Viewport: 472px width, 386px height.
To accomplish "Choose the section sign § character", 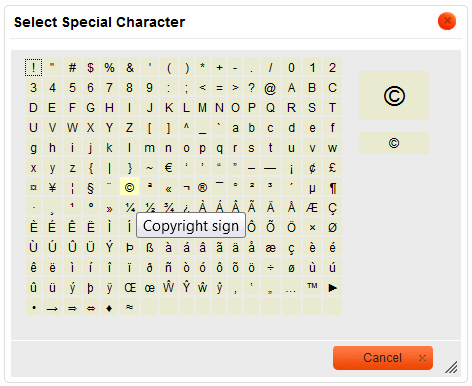I will point(90,188).
